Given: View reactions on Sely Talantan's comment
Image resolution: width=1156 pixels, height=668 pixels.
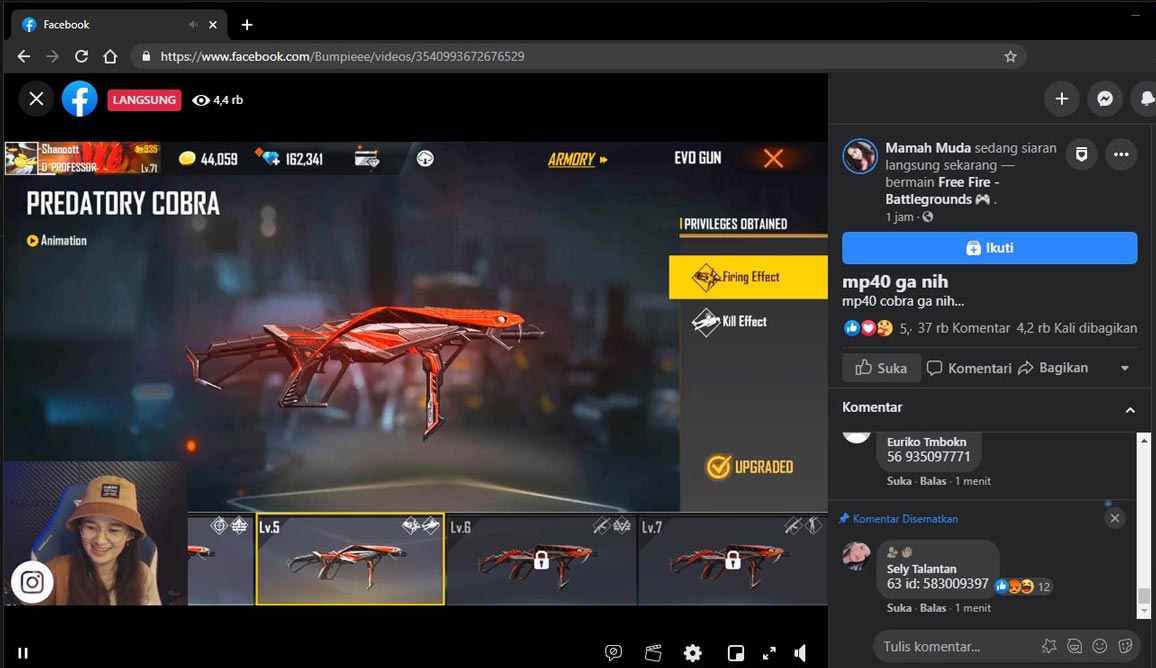Looking at the screenshot, I should pos(1023,587).
